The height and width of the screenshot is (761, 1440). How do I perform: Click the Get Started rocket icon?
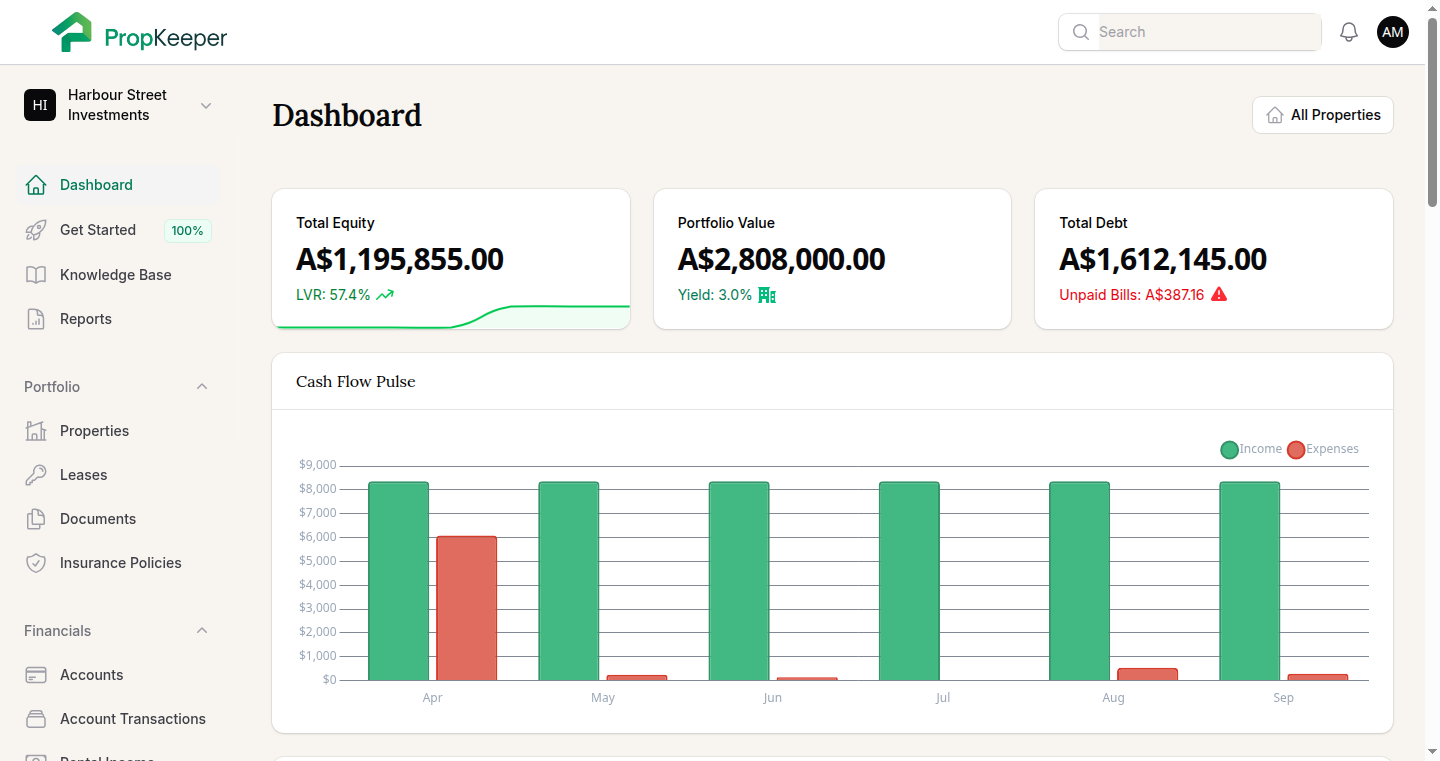point(36,230)
